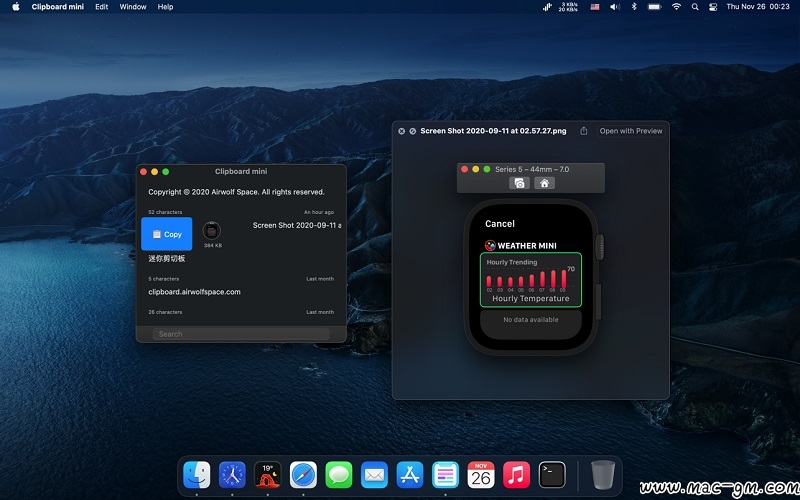This screenshot has height=500, width=800.
Task: Click the Bluetooth status icon
Action: pos(634,7)
